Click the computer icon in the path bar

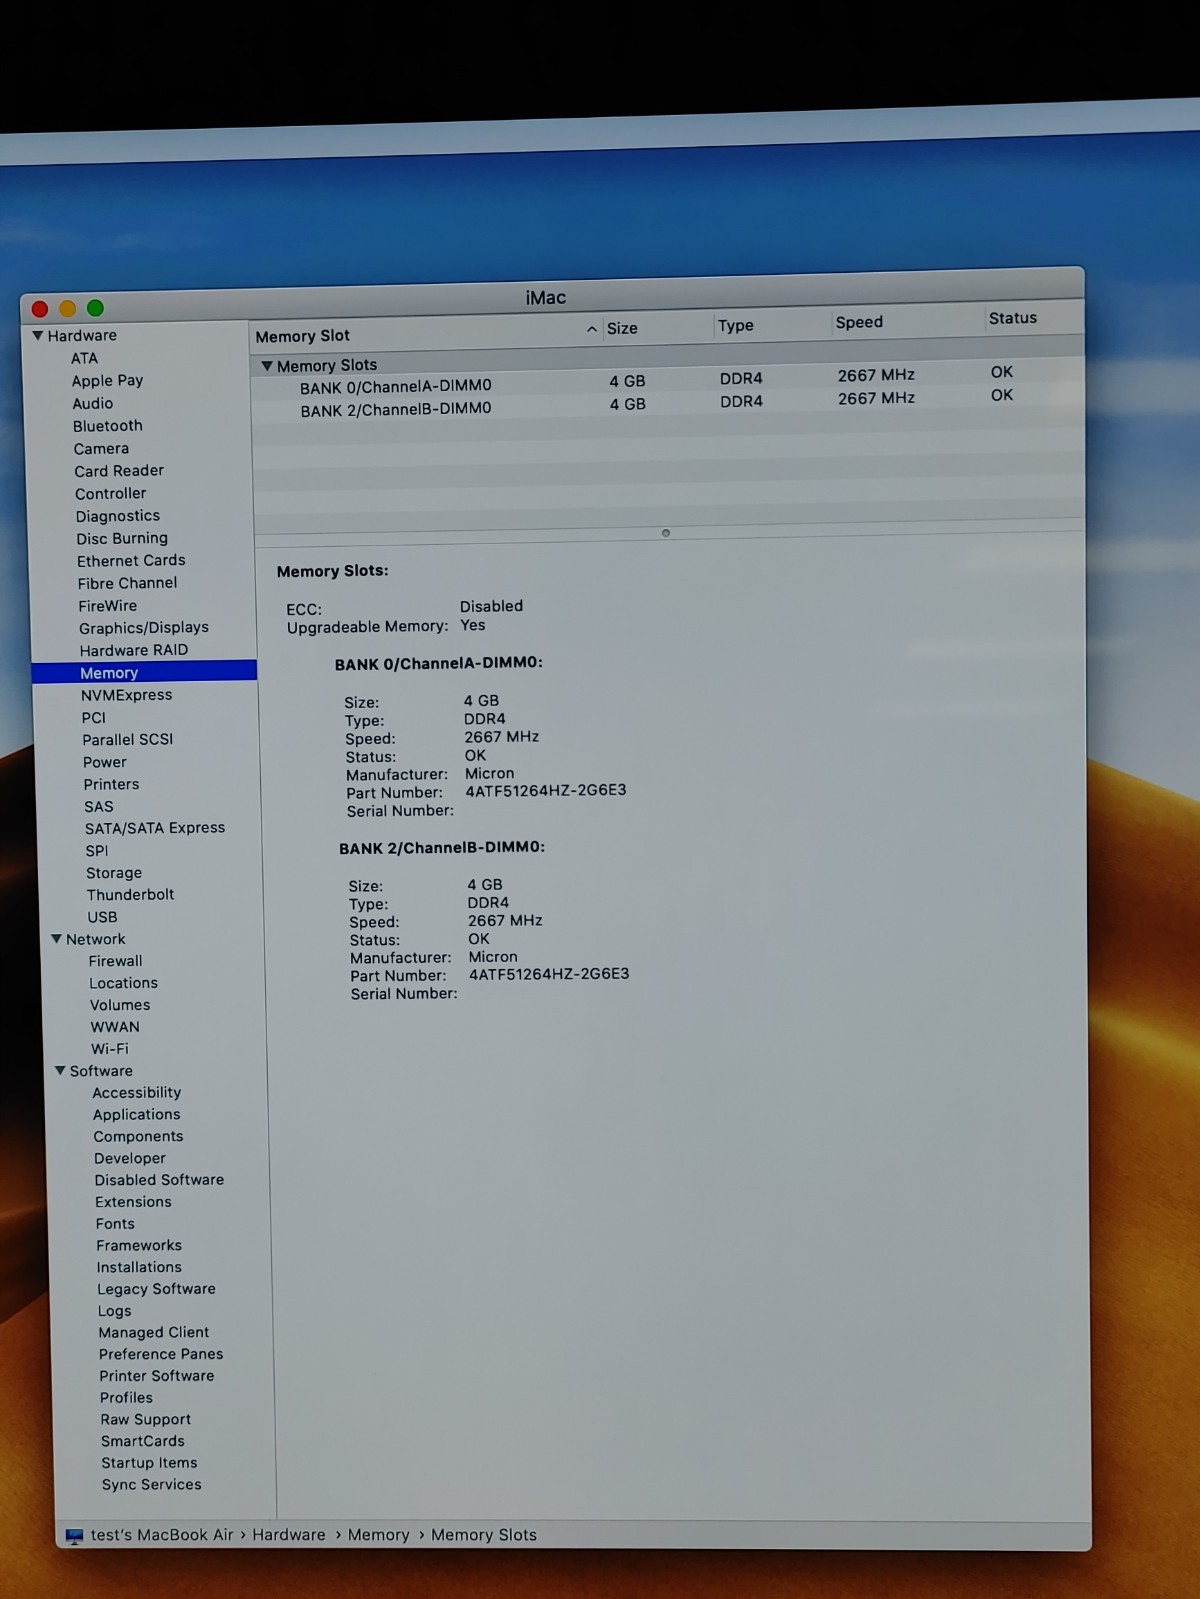(74, 1535)
